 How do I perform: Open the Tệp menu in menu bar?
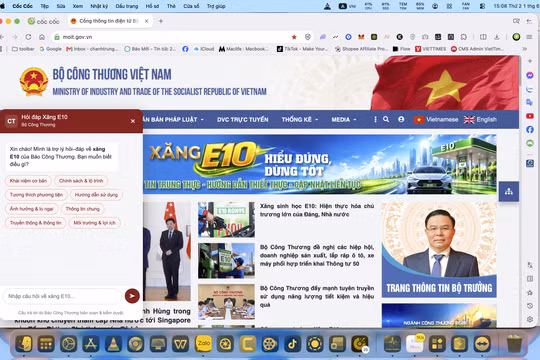44,6
